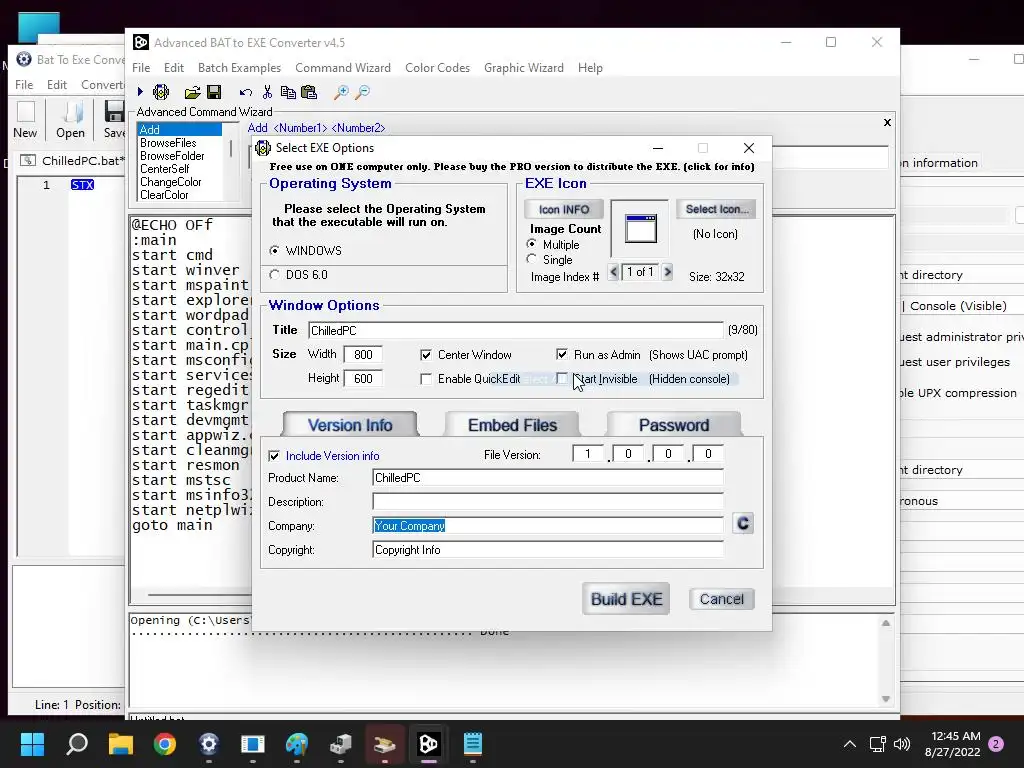Viewport: 1024px width, 768px height.
Task: Click the Company field
Action: 548,526
